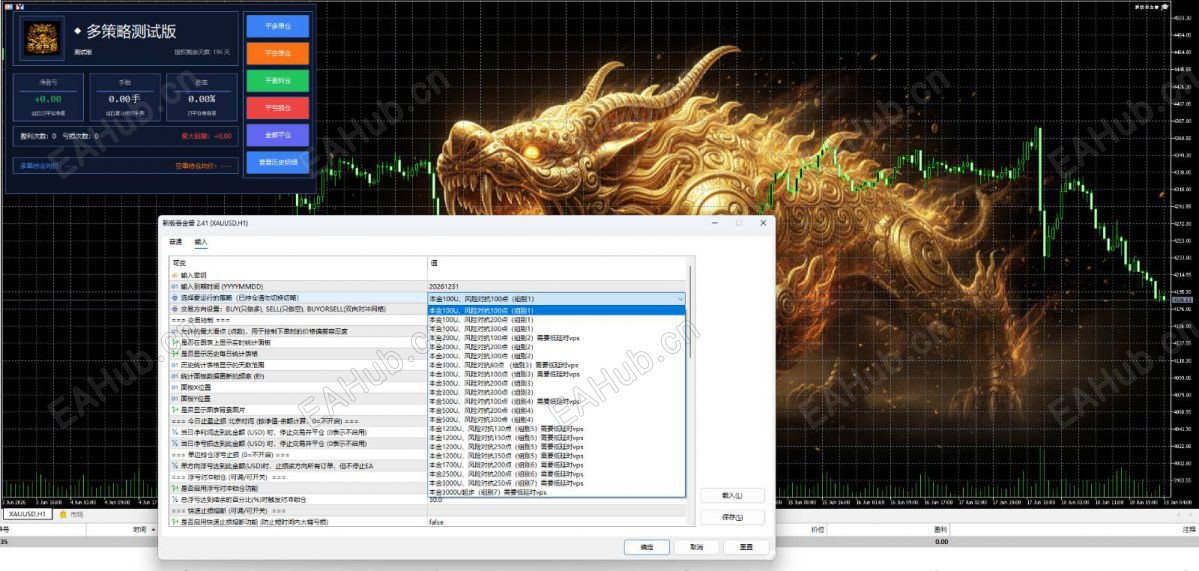Screen dimensions: 1199x571
Task: Click the icon beside 选择要运行的策略 row
Action: pos(174,298)
